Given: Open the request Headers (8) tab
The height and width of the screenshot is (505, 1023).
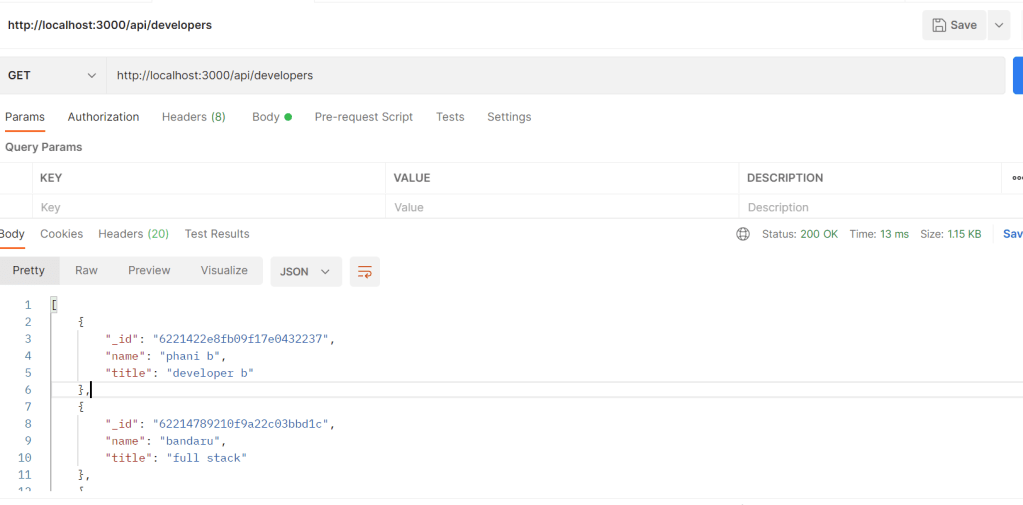Looking at the screenshot, I should (193, 117).
